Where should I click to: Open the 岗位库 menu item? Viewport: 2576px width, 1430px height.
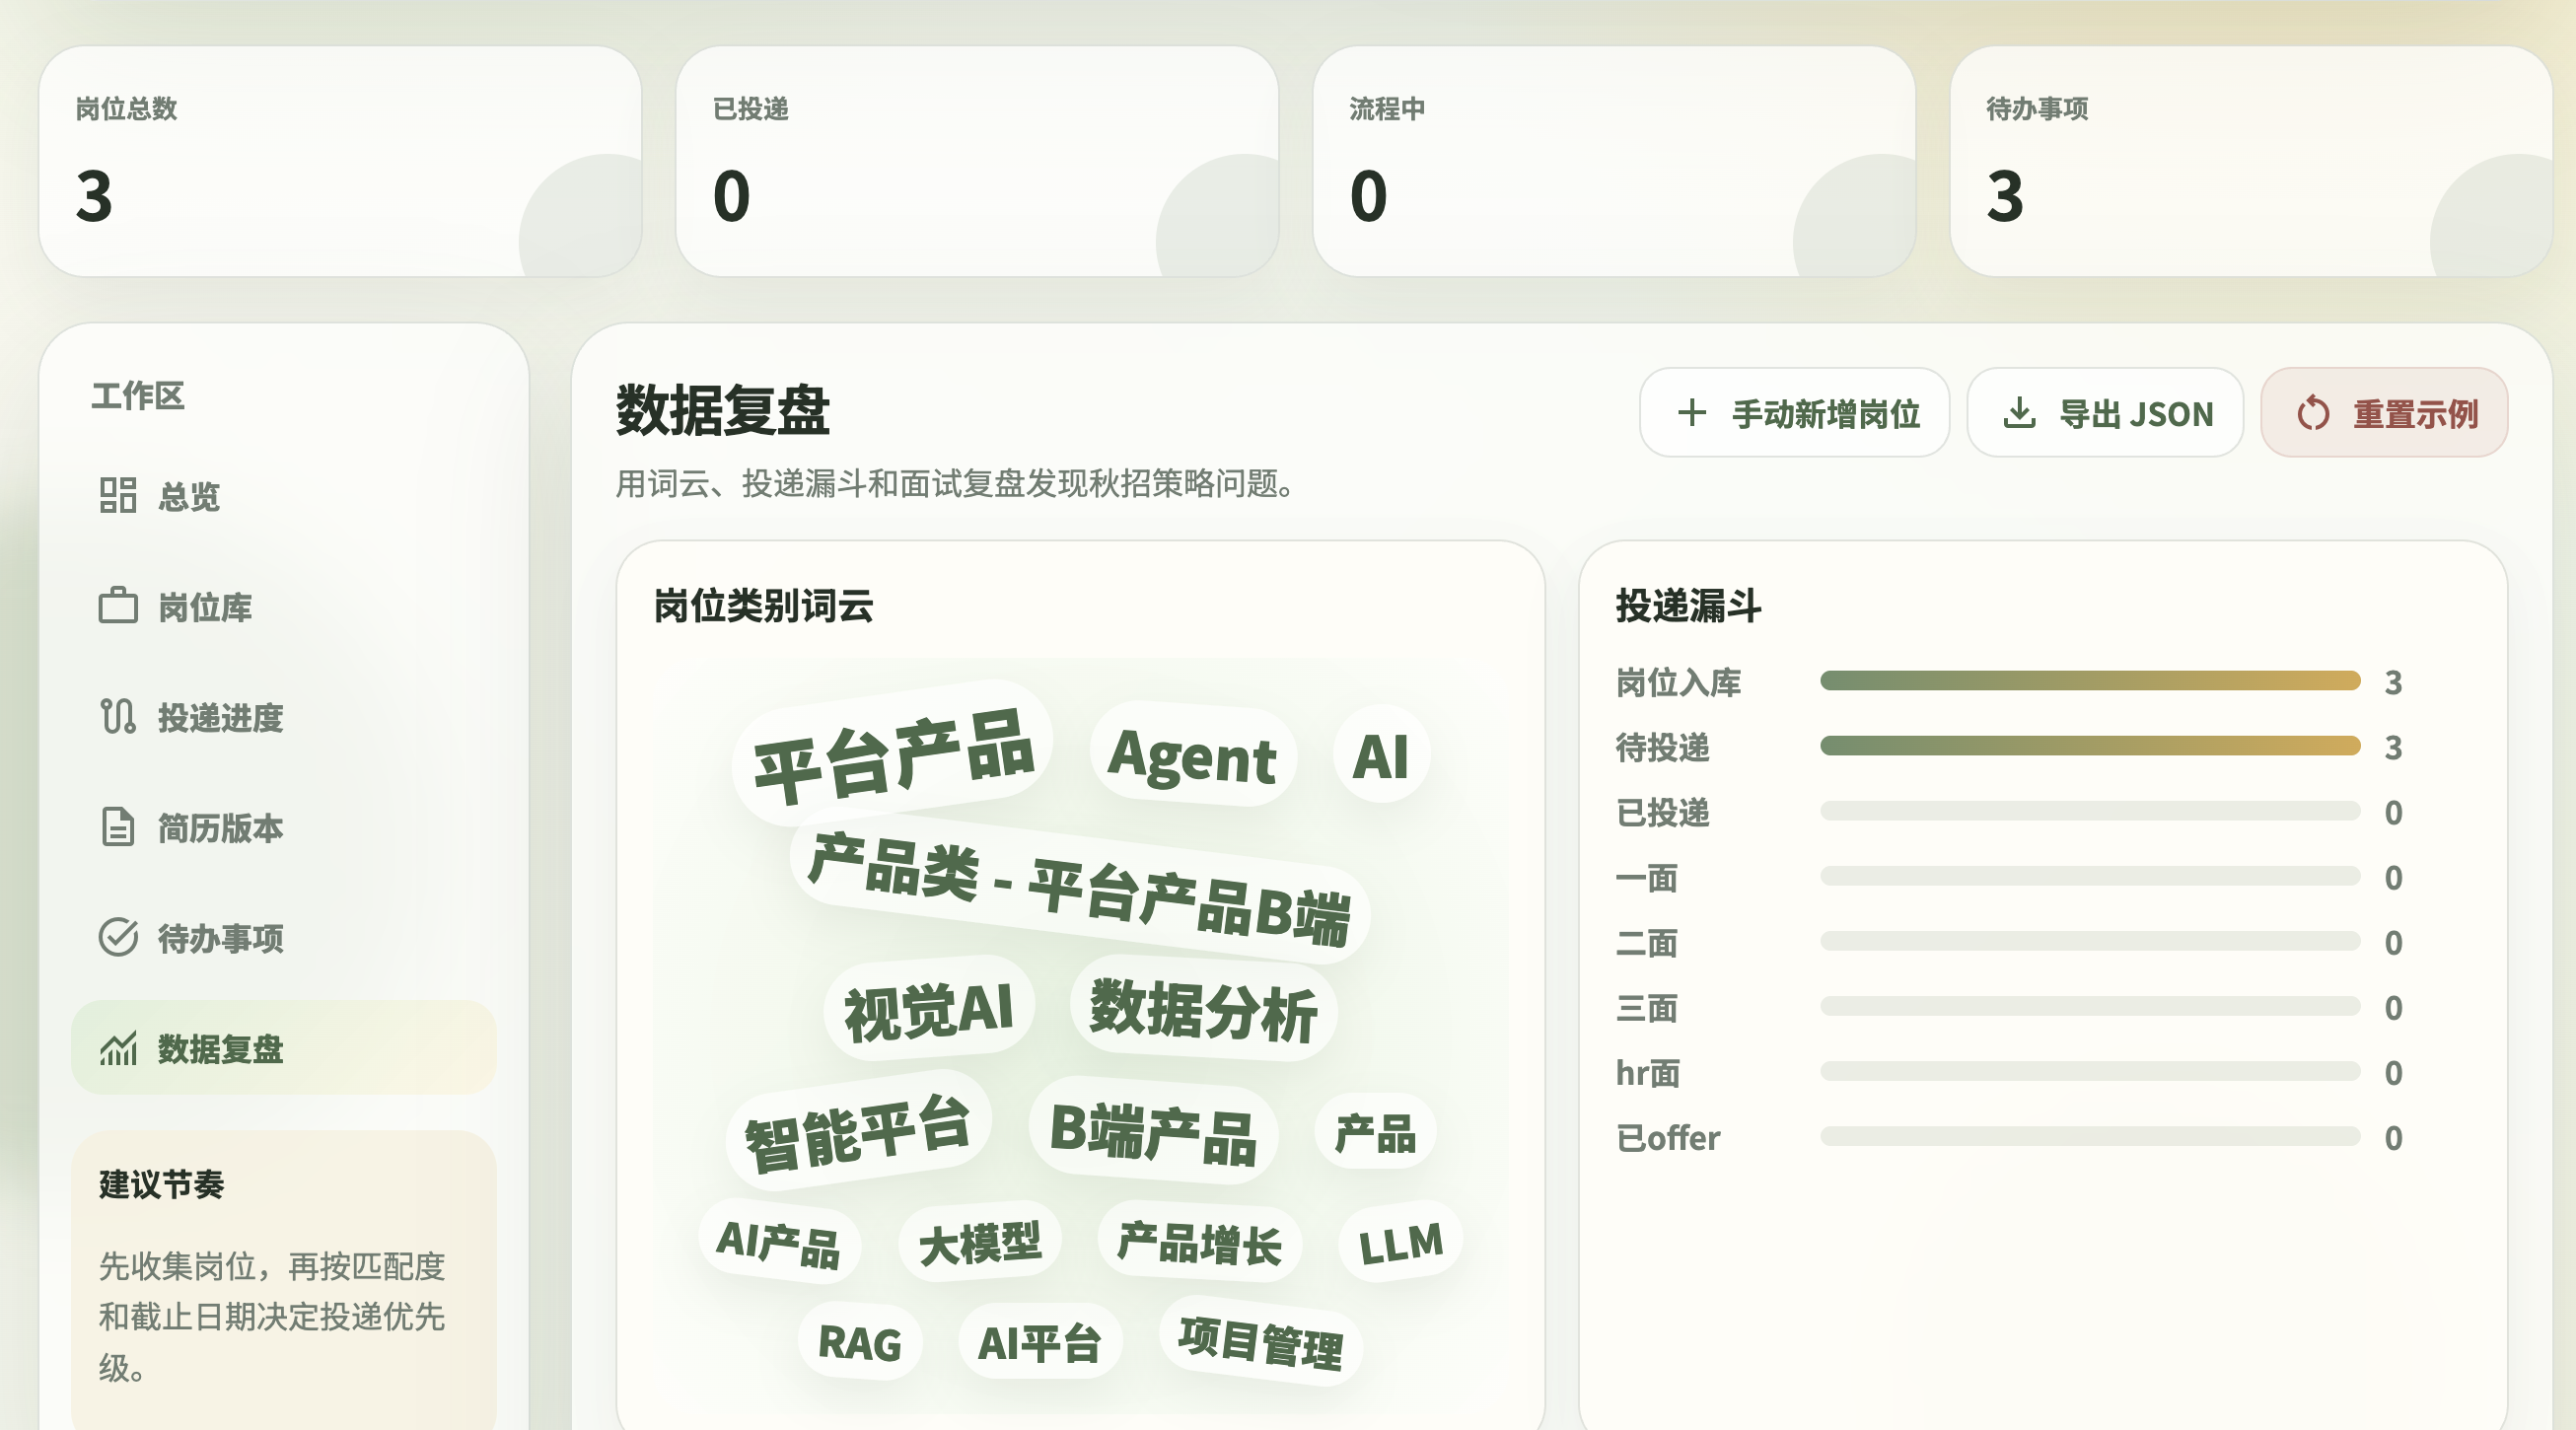pos(284,606)
